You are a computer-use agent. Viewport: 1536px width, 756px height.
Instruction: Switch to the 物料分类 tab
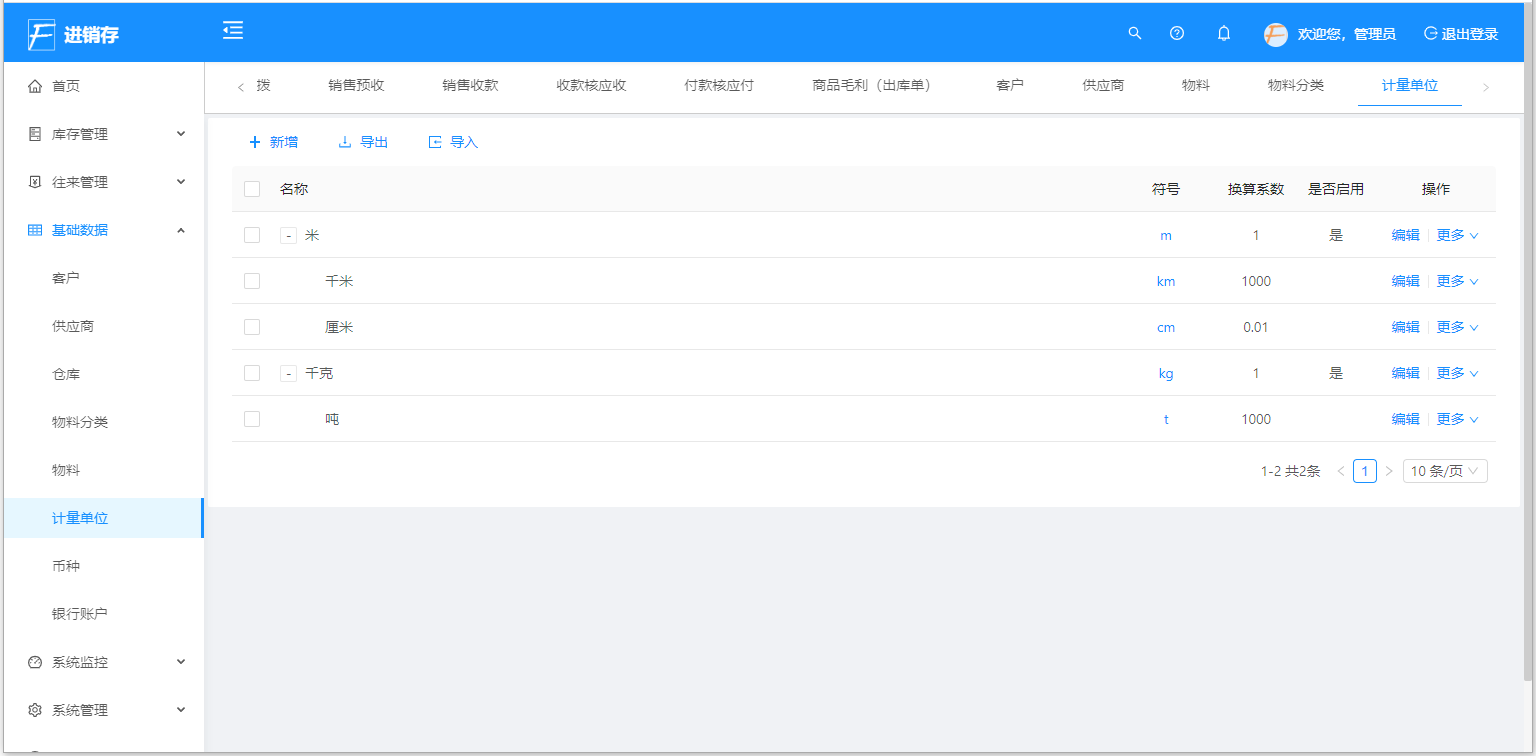point(1295,86)
